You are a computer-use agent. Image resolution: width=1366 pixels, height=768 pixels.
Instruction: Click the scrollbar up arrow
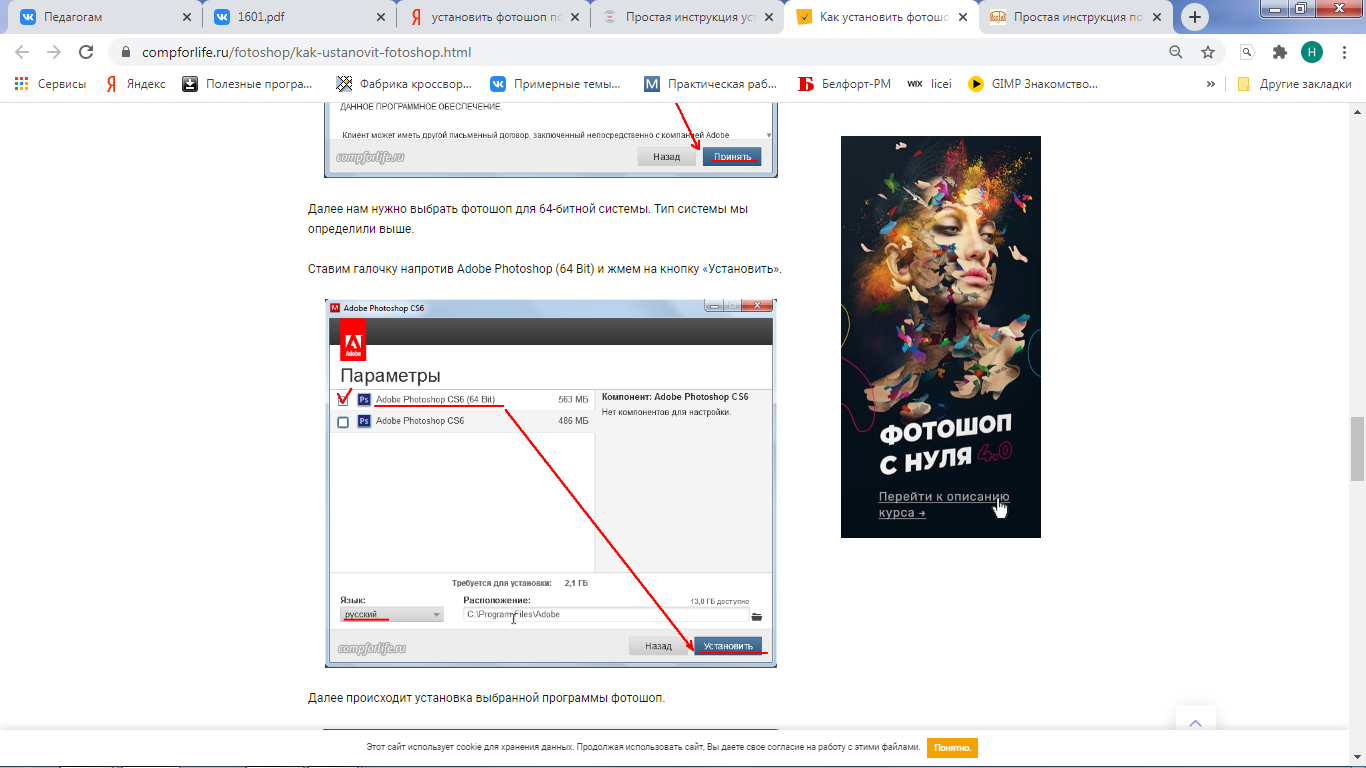click(1357, 109)
